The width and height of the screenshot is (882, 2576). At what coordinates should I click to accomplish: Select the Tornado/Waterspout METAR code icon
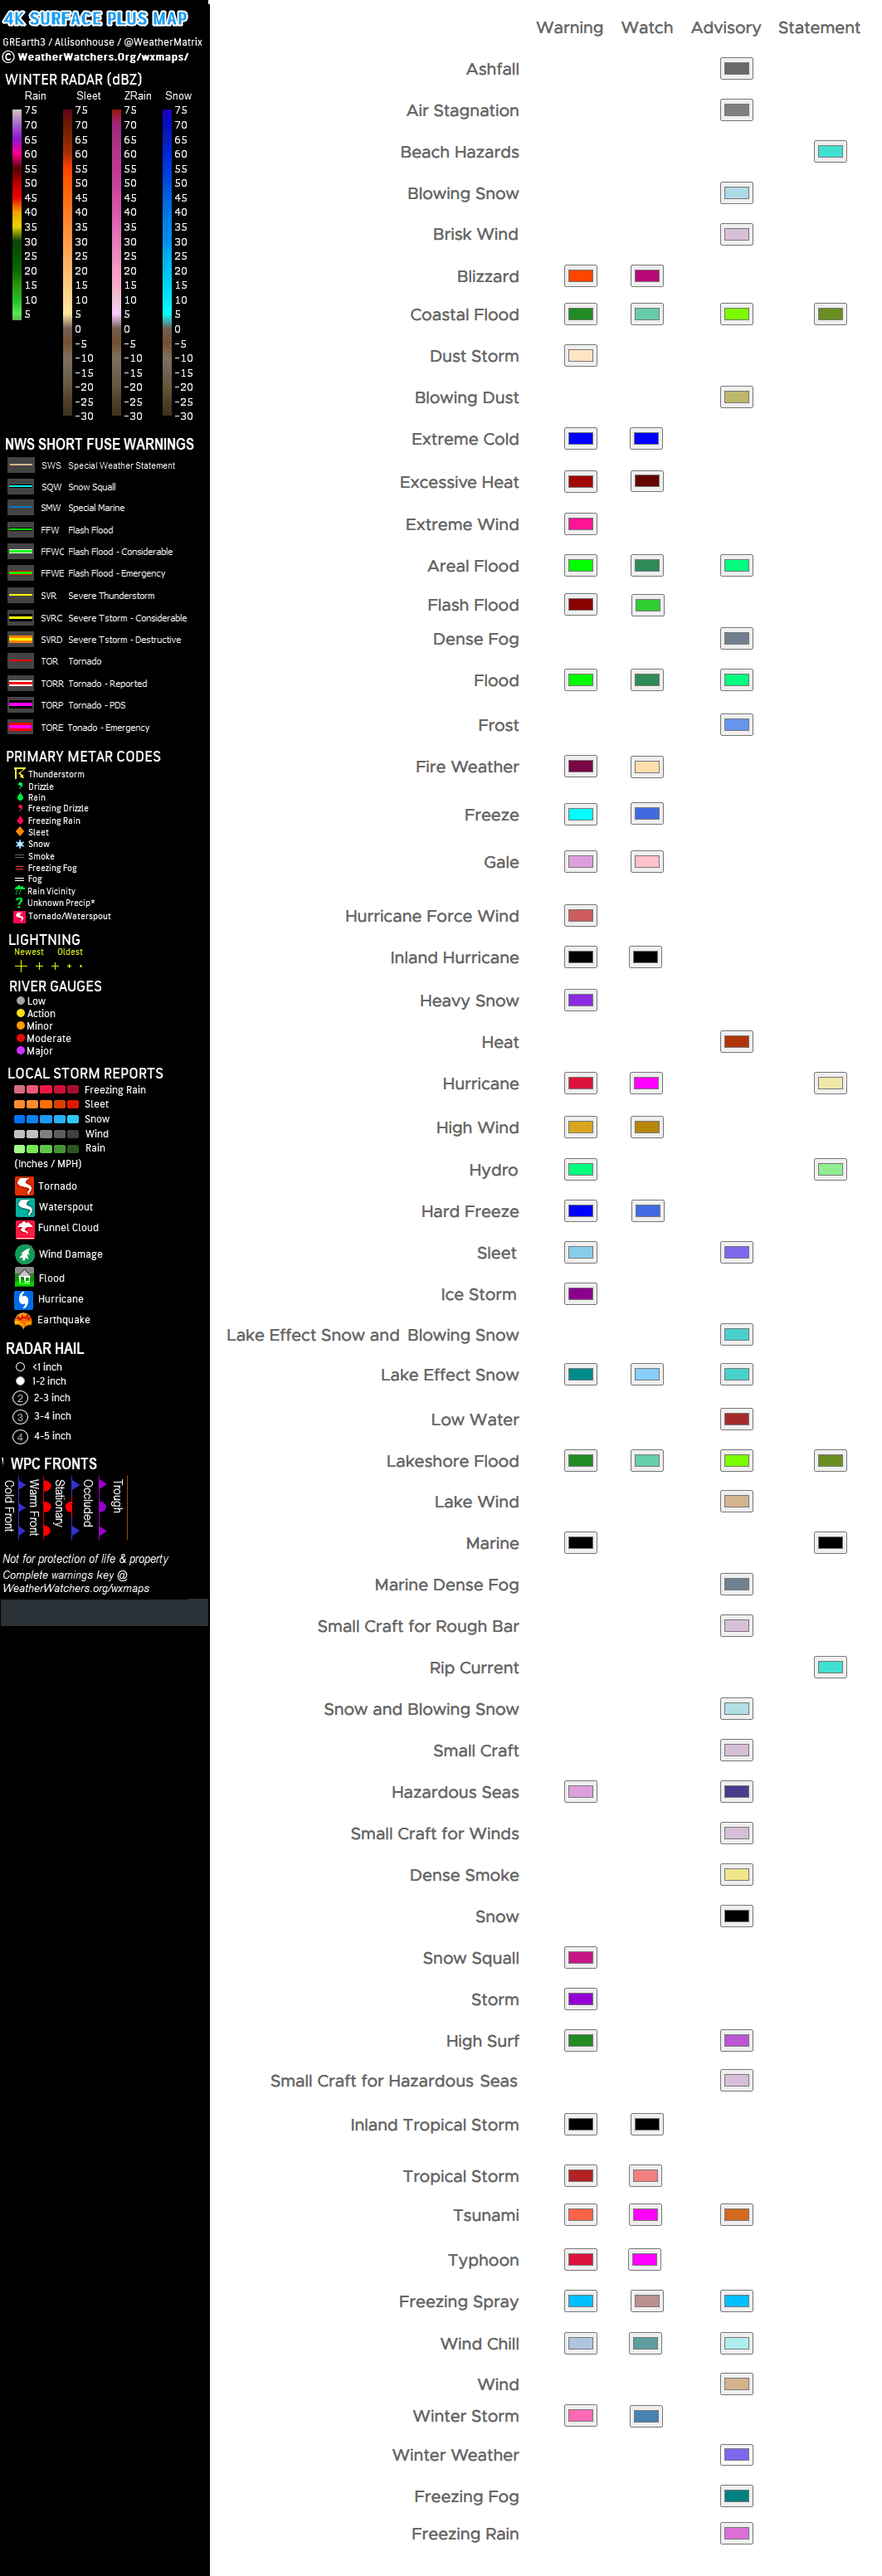[x=19, y=916]
